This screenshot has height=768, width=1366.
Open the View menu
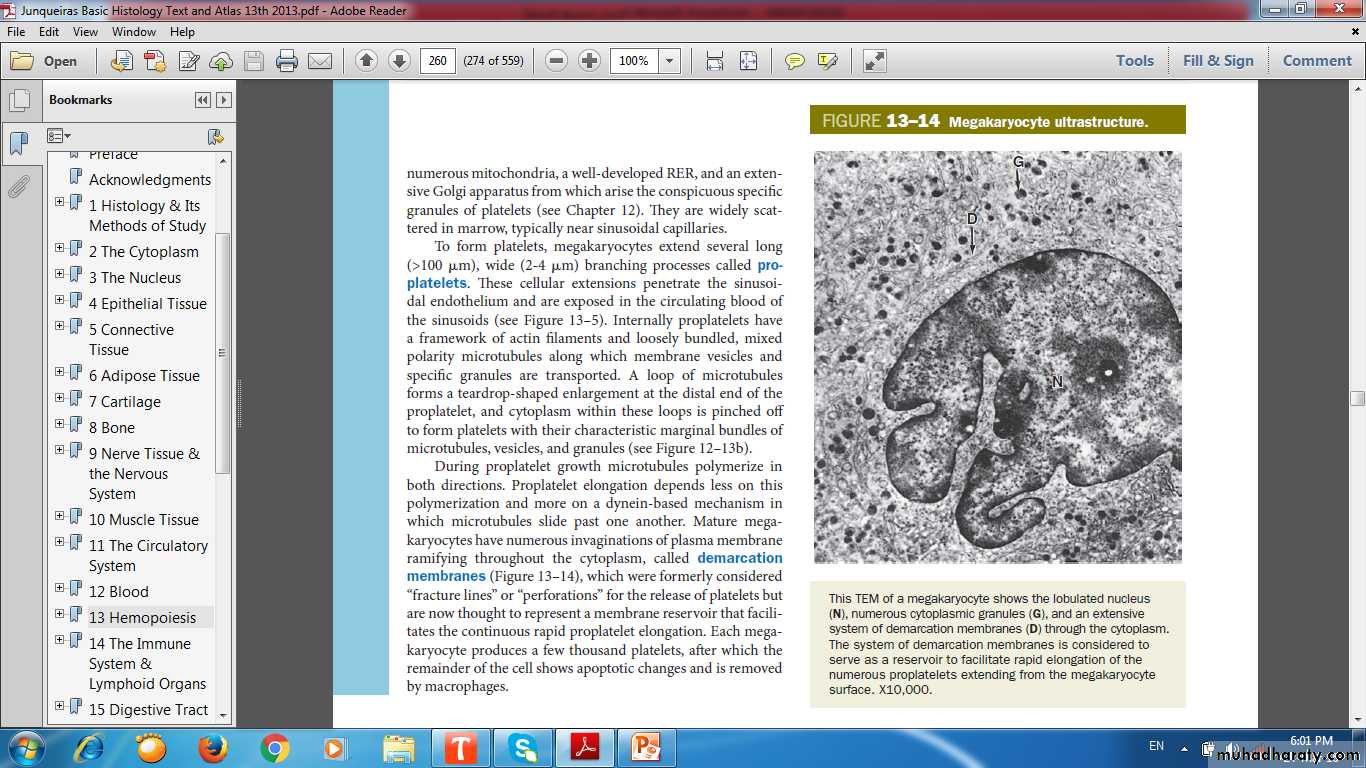85,32
